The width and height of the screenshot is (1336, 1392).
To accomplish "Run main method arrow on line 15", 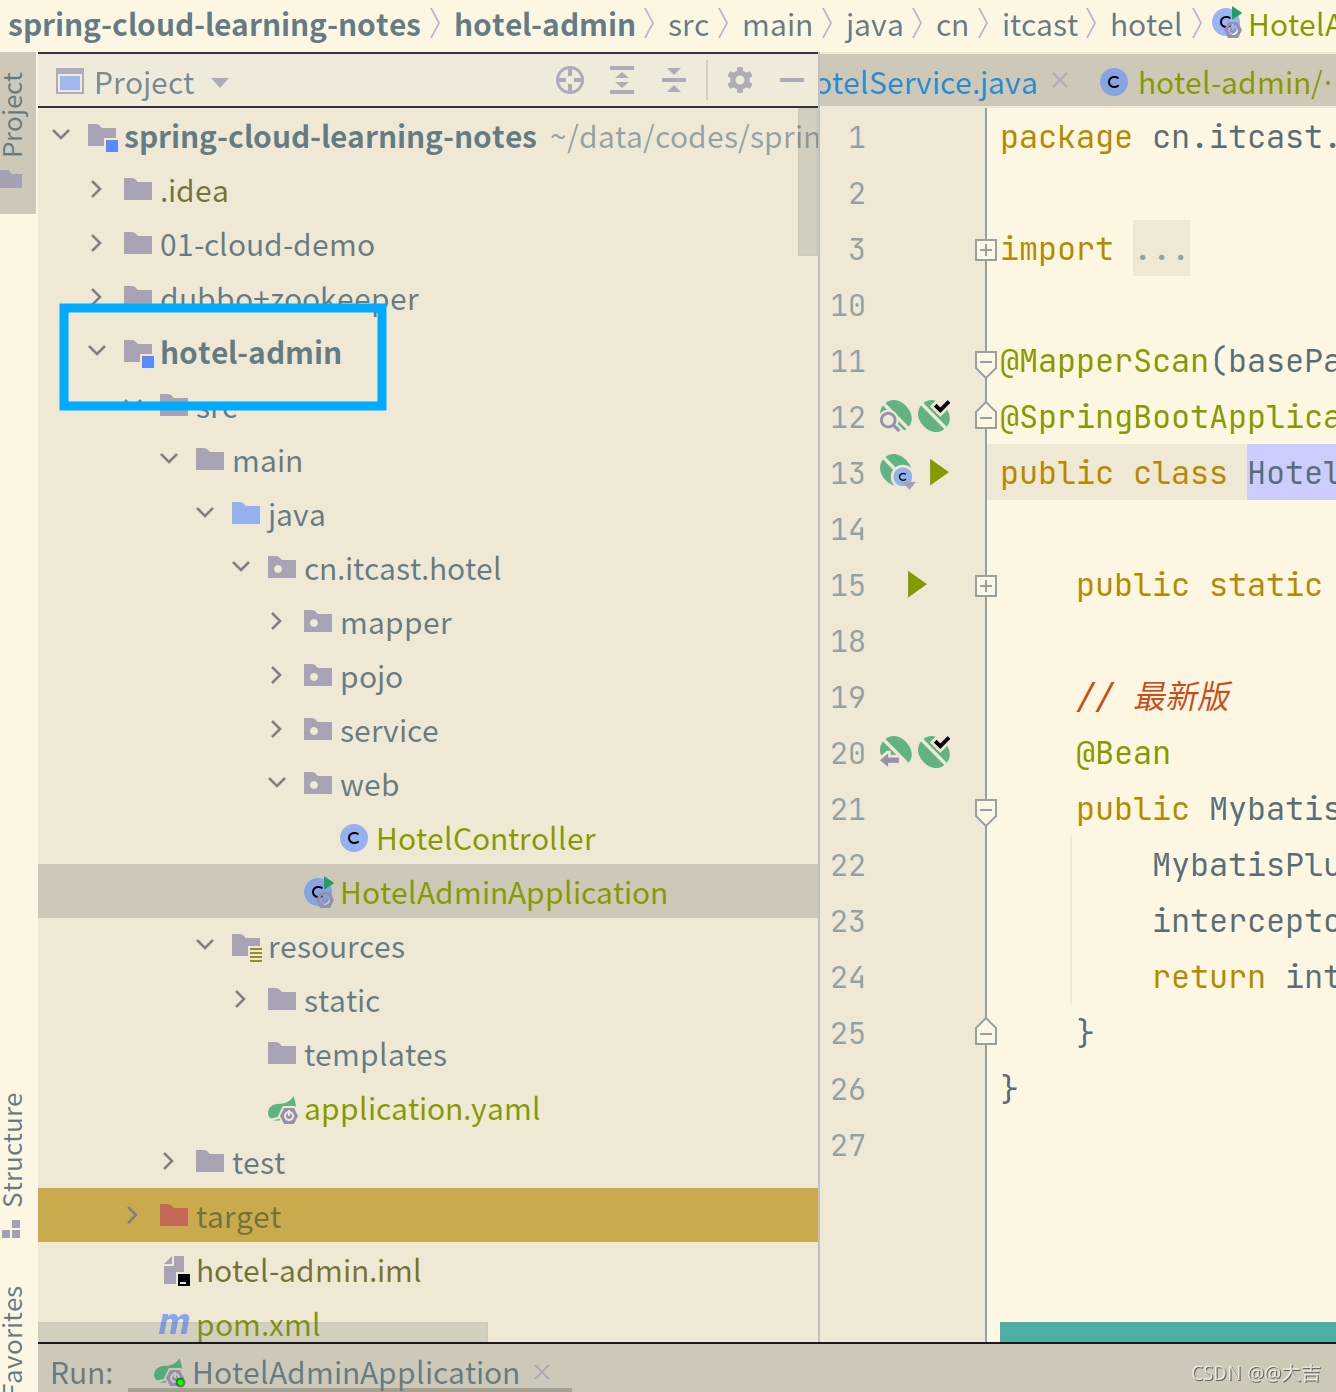I will coord(917,584).
